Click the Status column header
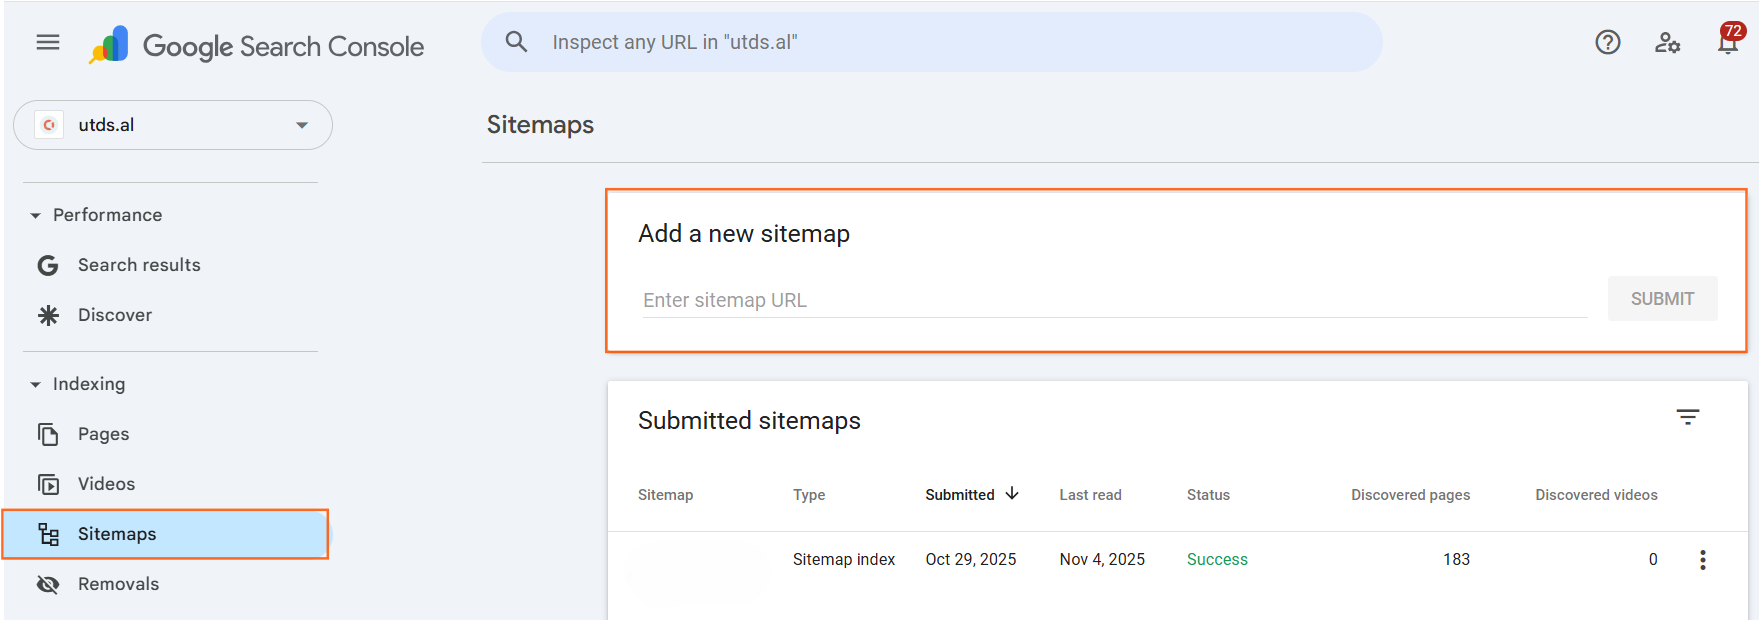This screenshot has width=1759, height=620. 1208,495
